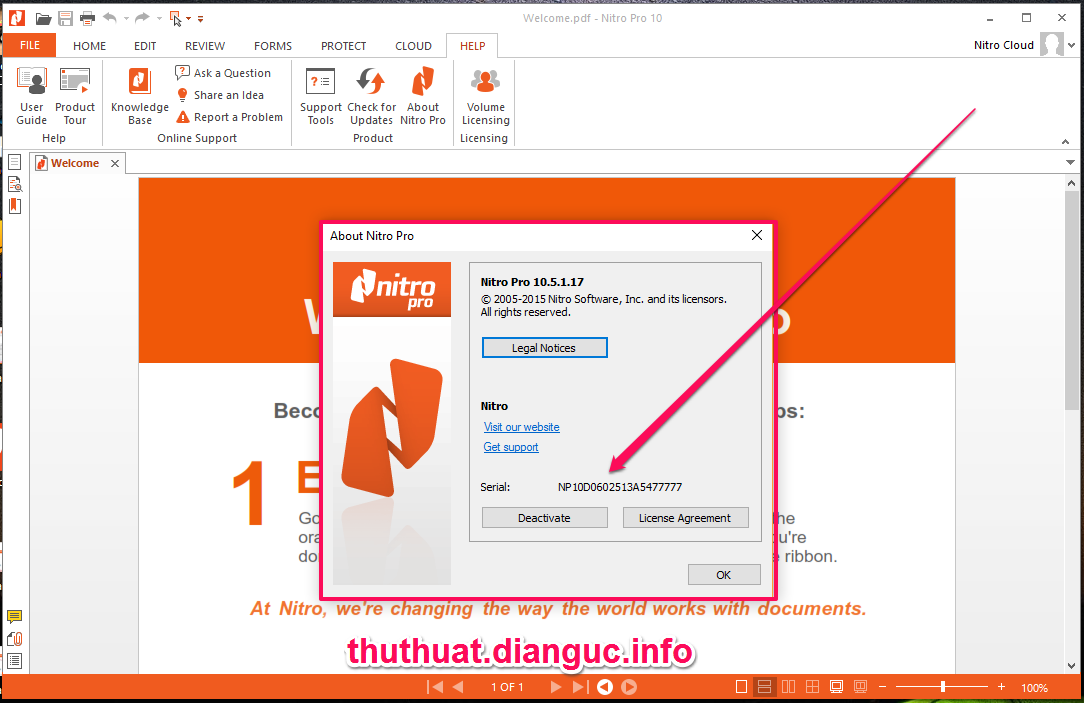The width and height of the screenshot is (1084, 703).
Task: Go to previous page in status bar
Action: [x=458, y=687]
